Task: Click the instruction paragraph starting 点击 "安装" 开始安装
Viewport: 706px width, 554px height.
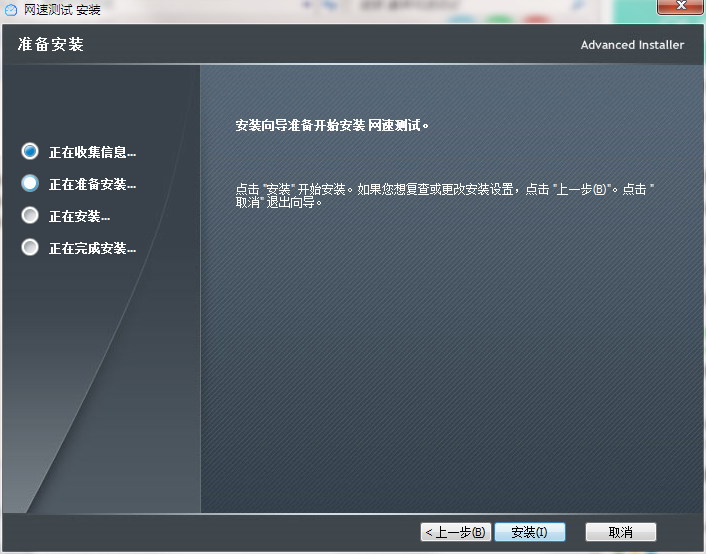Action: 445,195
